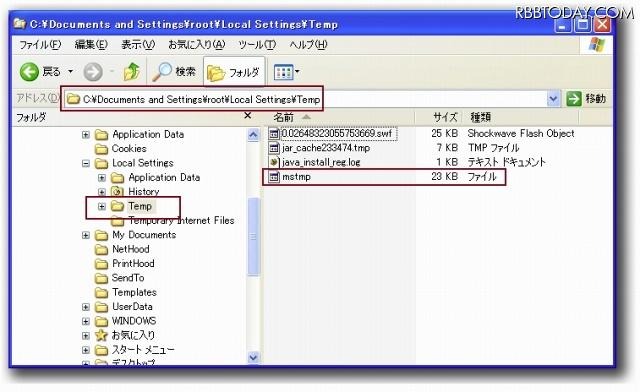Open the ヘルプ(H) menu
Image resolution: width=640 pixels, height=392 pixels.
308,45
